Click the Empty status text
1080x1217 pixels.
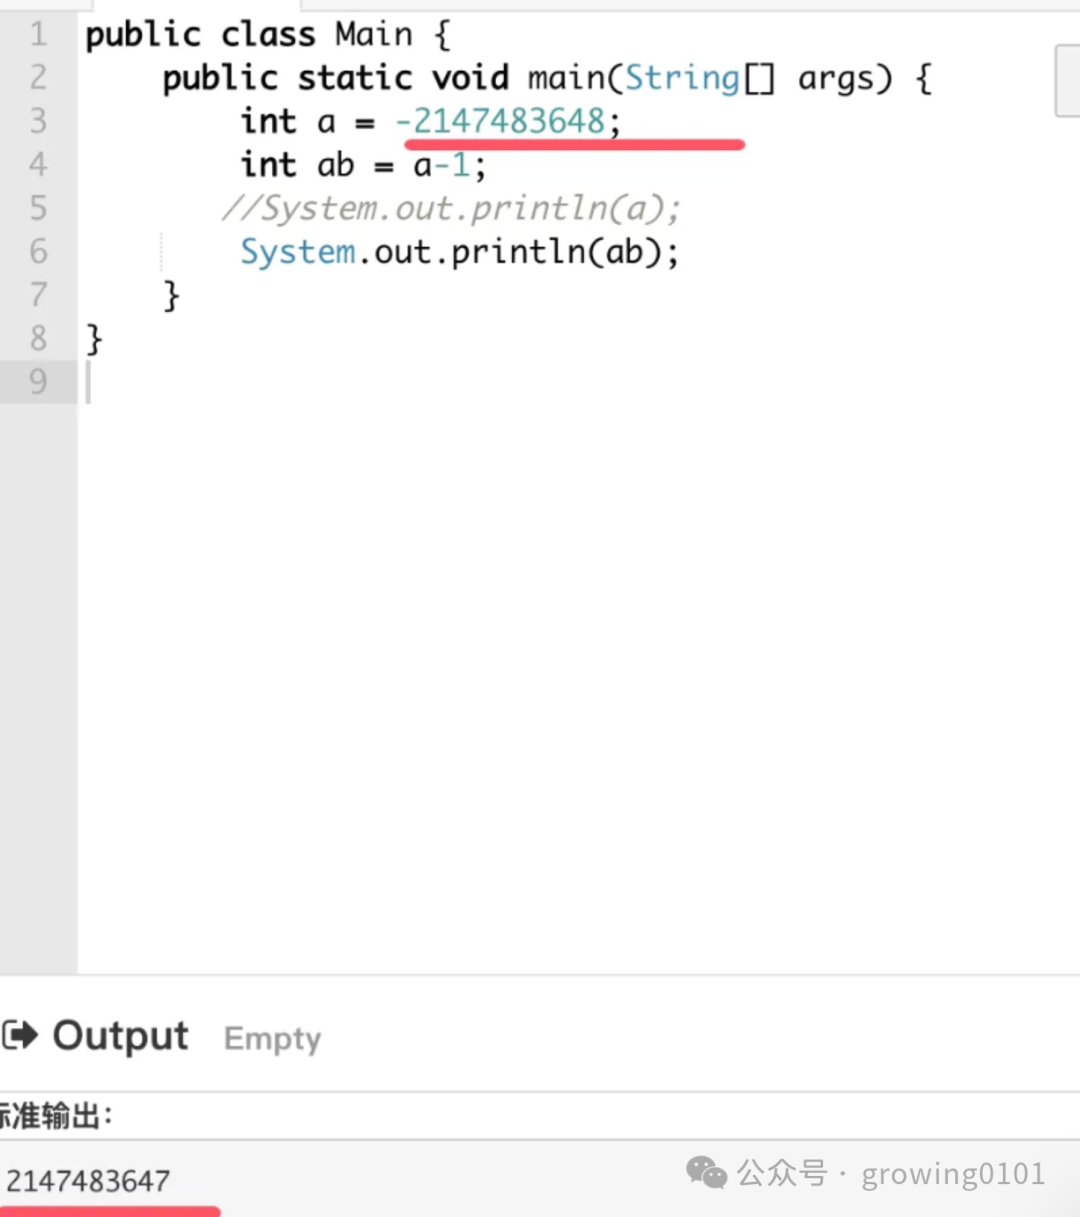[x=272, y=1039]
